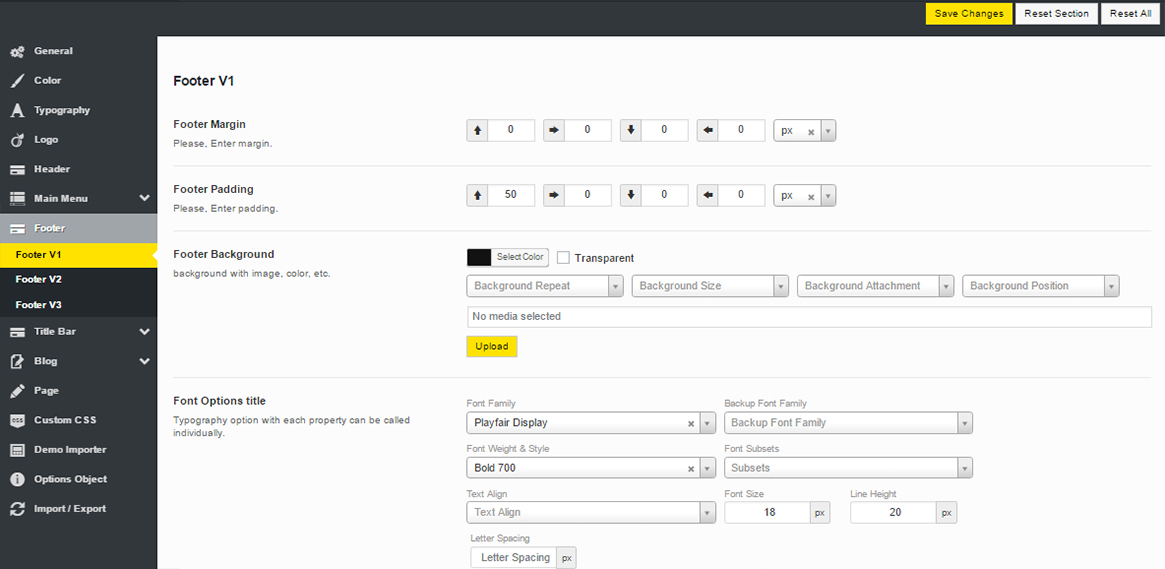This screenshot has width=1165, height=569.
Task: Click the Upload button
Action: pos(491,347)
